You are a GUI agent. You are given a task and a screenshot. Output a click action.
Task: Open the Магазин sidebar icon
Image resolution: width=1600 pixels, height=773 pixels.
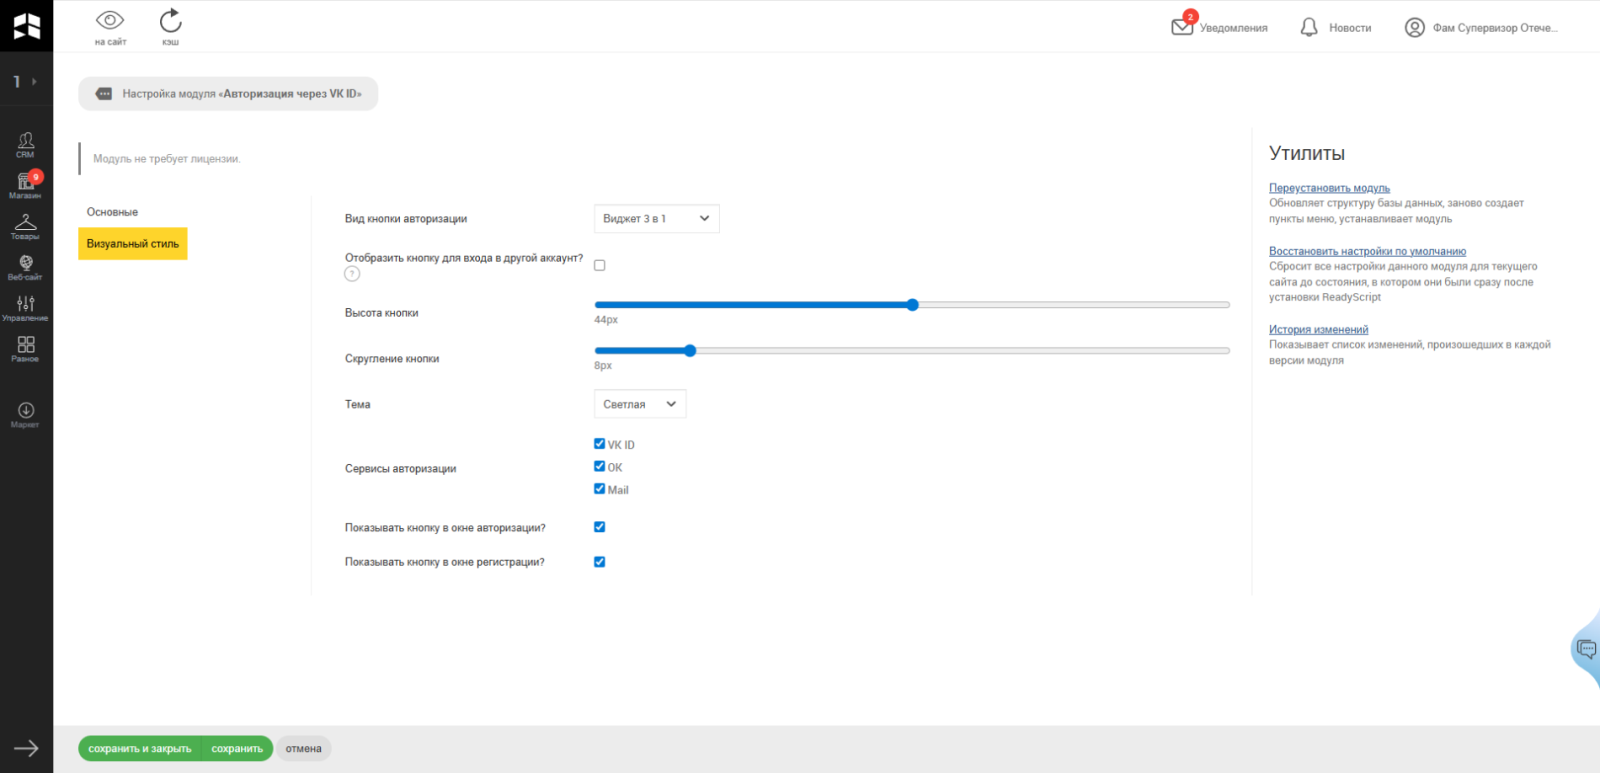26,185
